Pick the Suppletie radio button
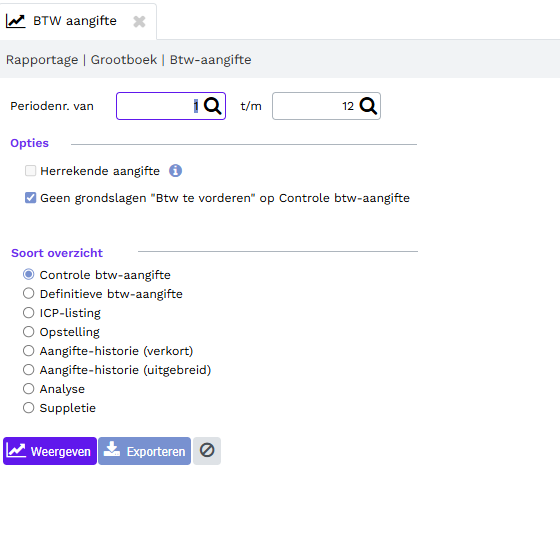The width and height of the screenshot is (560, 538). coord(29,408)
